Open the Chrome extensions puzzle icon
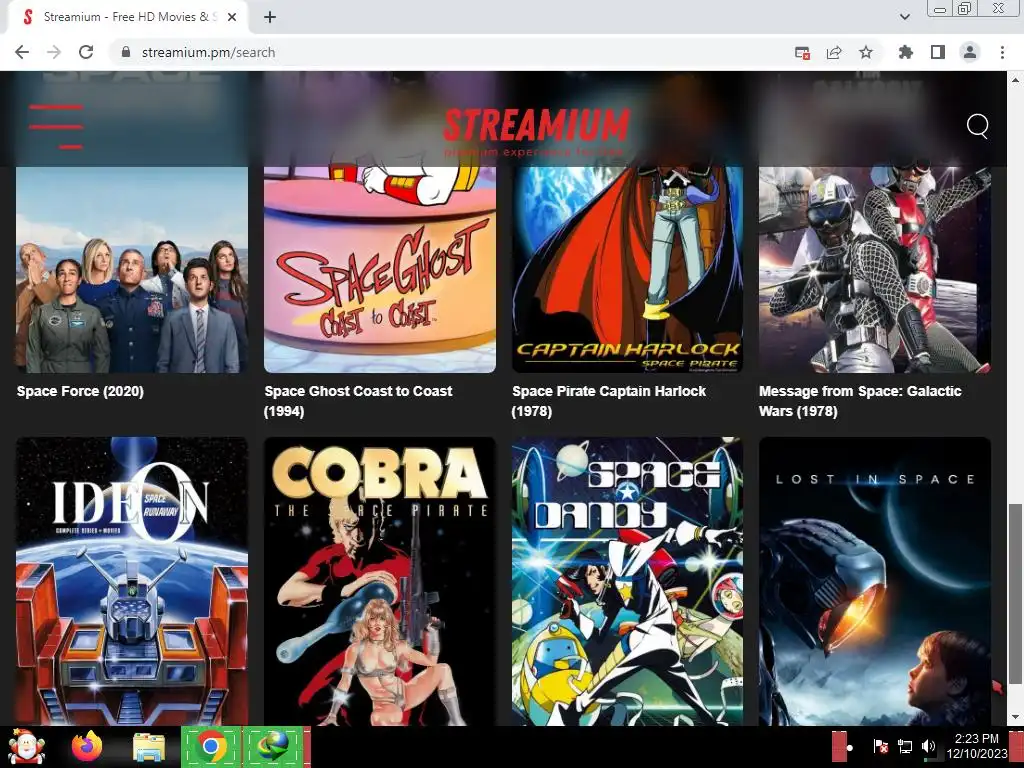The image size is (1024, 768). [906, 52]
